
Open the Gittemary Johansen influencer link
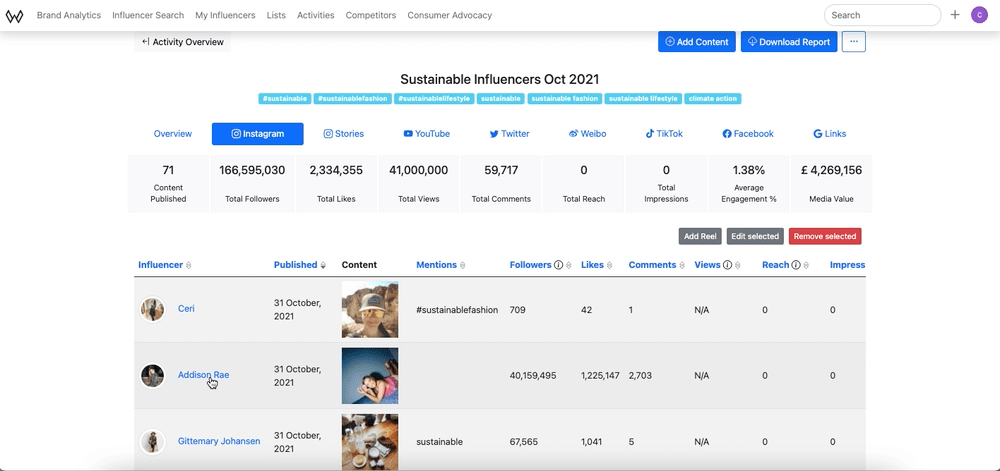coord(219,441)
